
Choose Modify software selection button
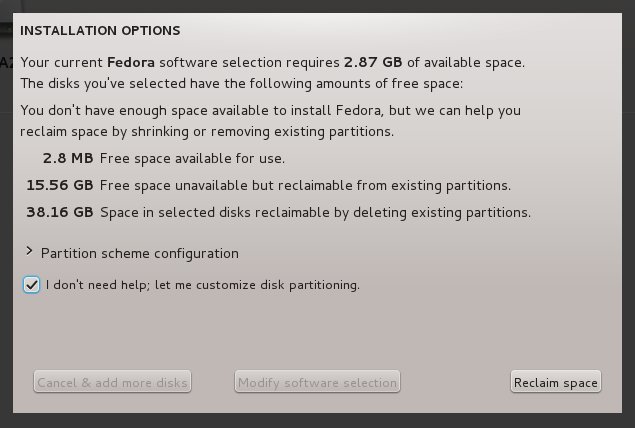[317, 382]
